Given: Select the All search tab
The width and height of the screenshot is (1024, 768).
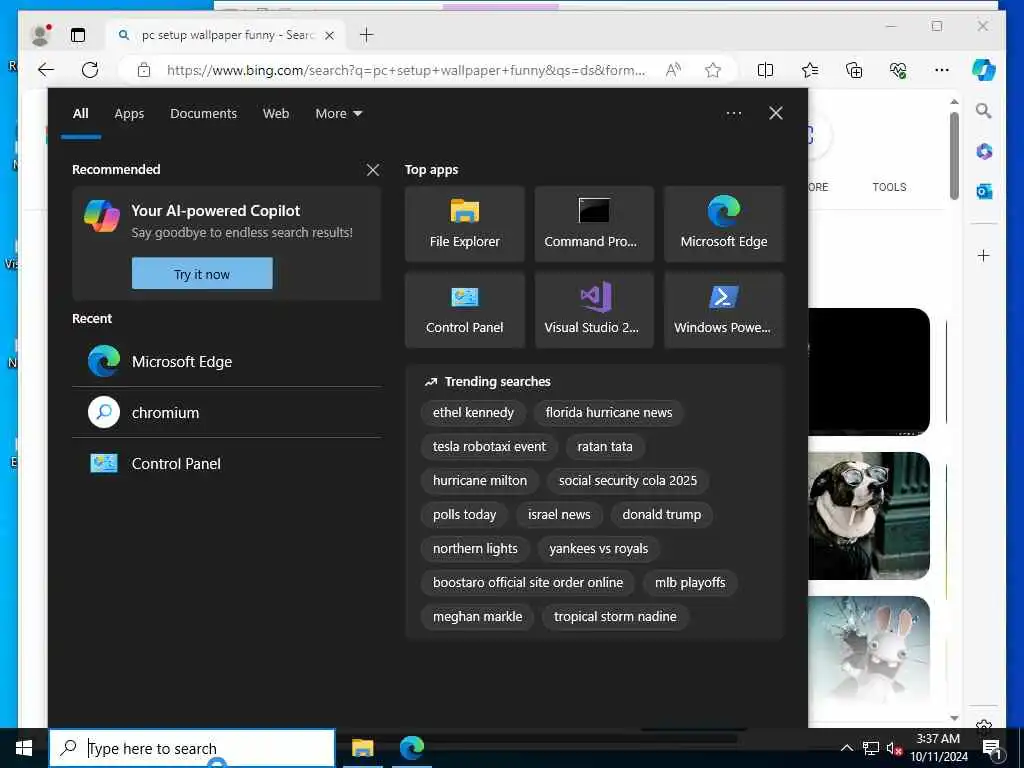Looking at the screenshot, I should coord(80,114).
